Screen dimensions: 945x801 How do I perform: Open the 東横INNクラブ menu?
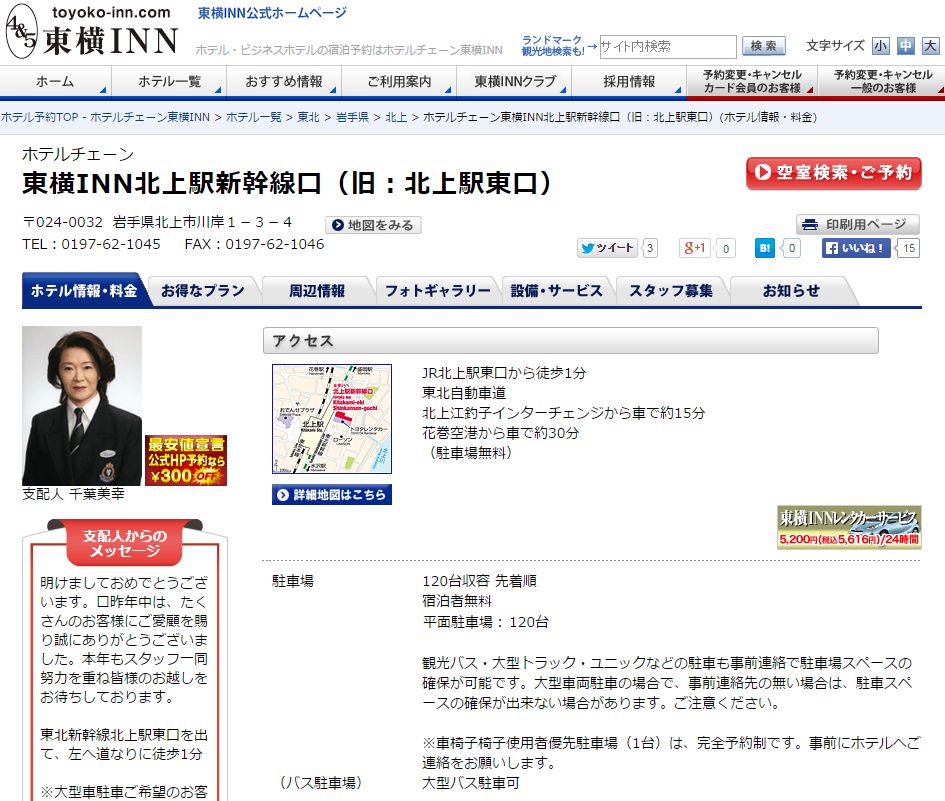click(x=514, y=81)
